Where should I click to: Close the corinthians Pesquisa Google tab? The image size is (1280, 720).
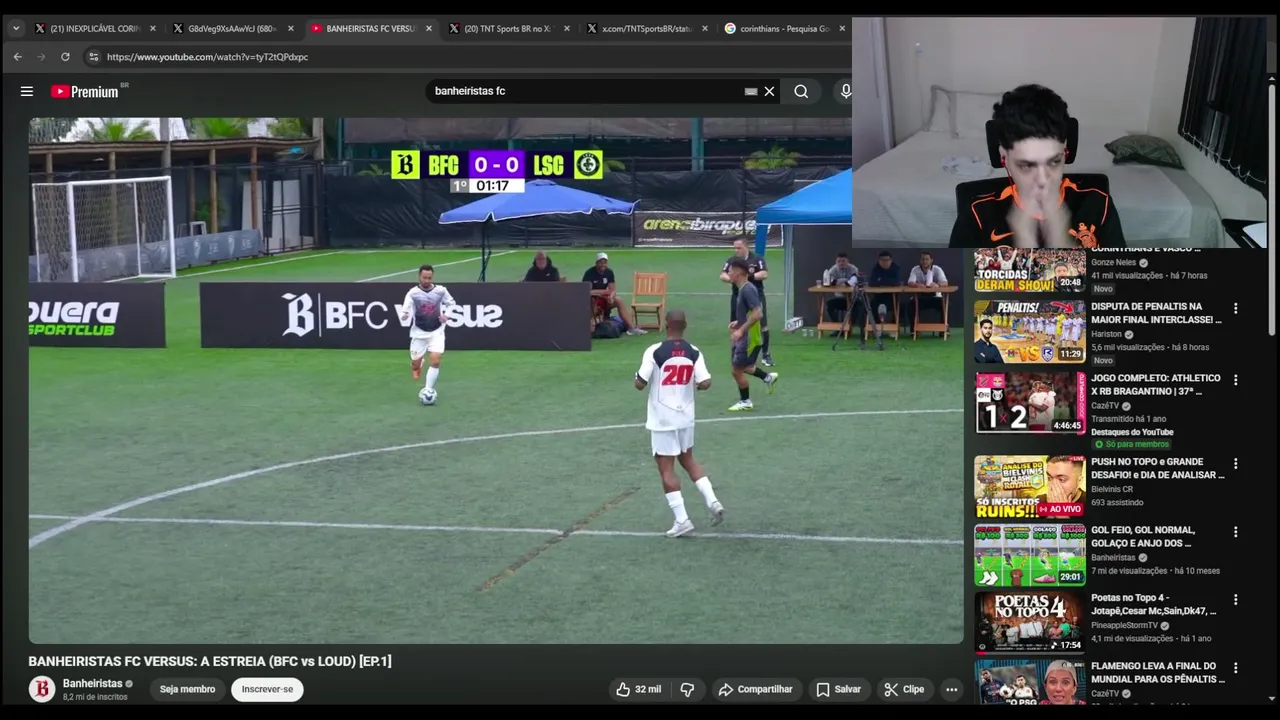pyautogui.click(x=843, y=29)
